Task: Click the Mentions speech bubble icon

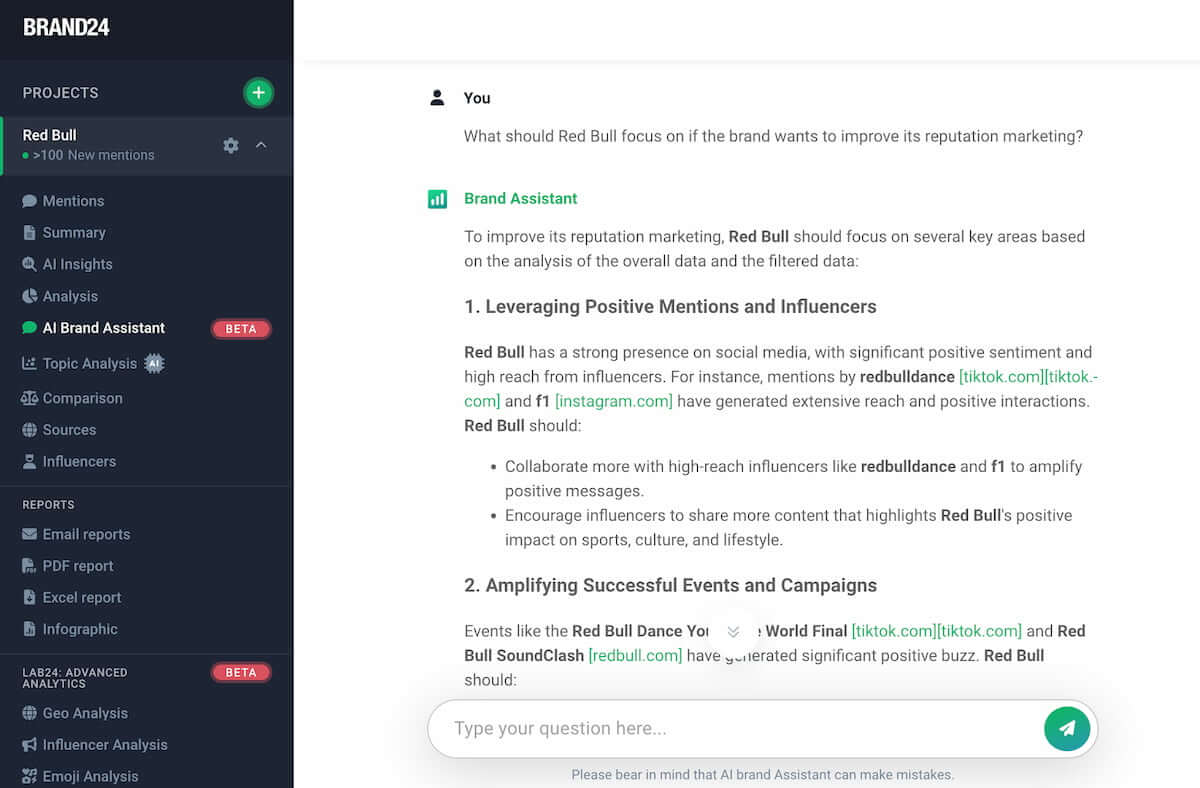Action: tap(29, 201)
